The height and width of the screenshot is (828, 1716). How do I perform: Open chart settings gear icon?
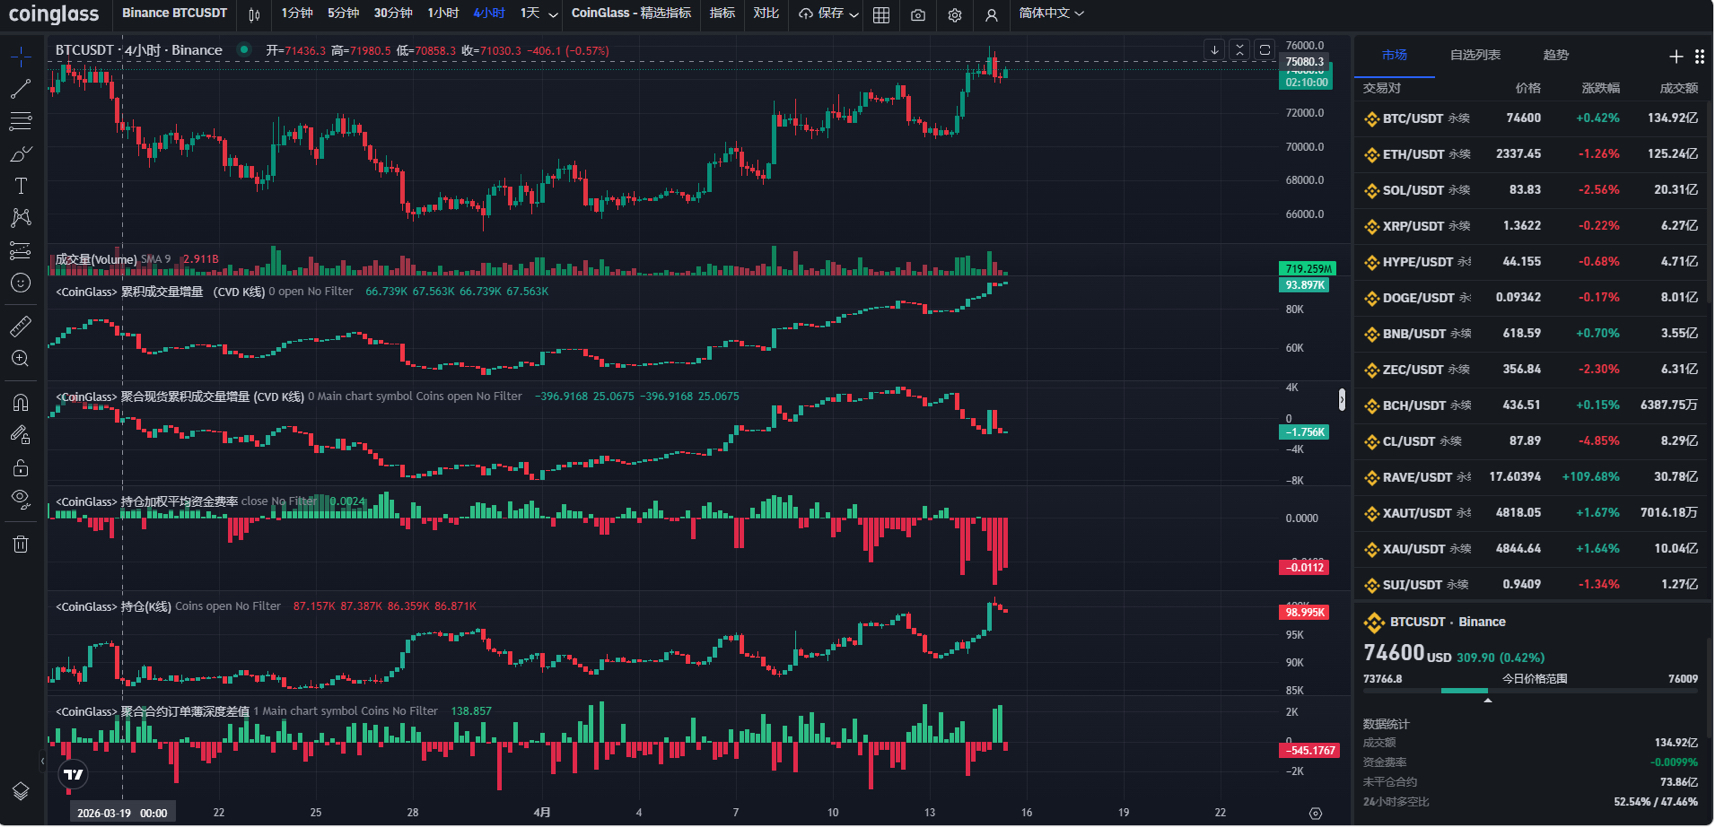click(x=955, y=15)
